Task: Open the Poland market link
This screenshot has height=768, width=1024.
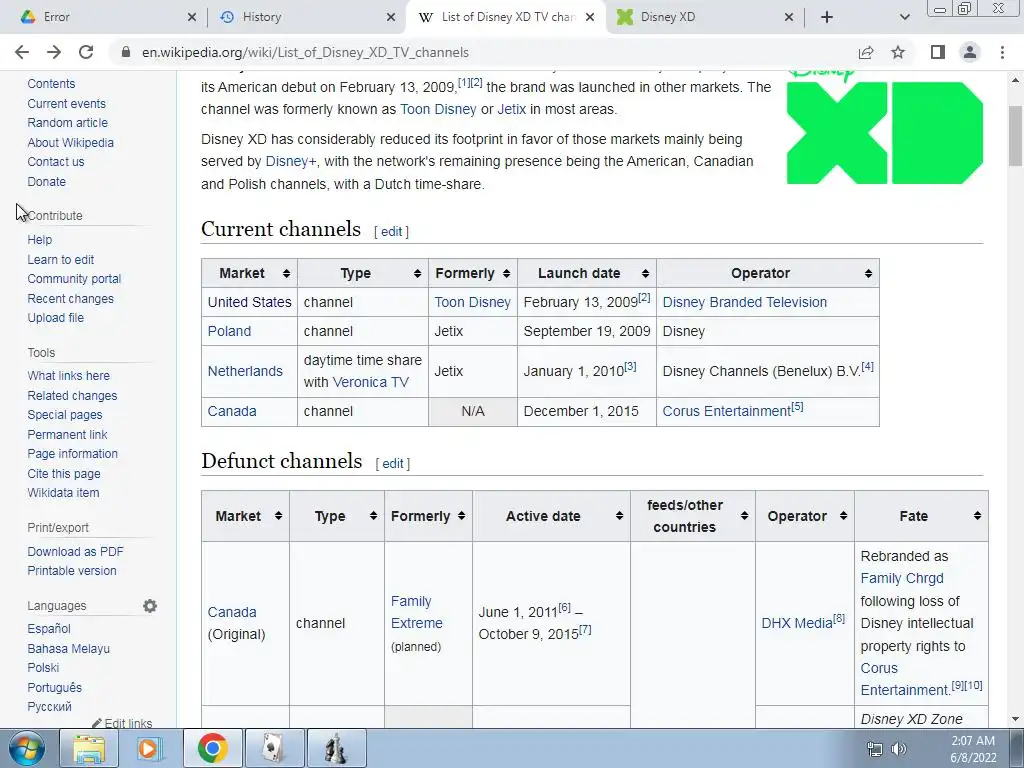Action: click(x=229, y=331)
